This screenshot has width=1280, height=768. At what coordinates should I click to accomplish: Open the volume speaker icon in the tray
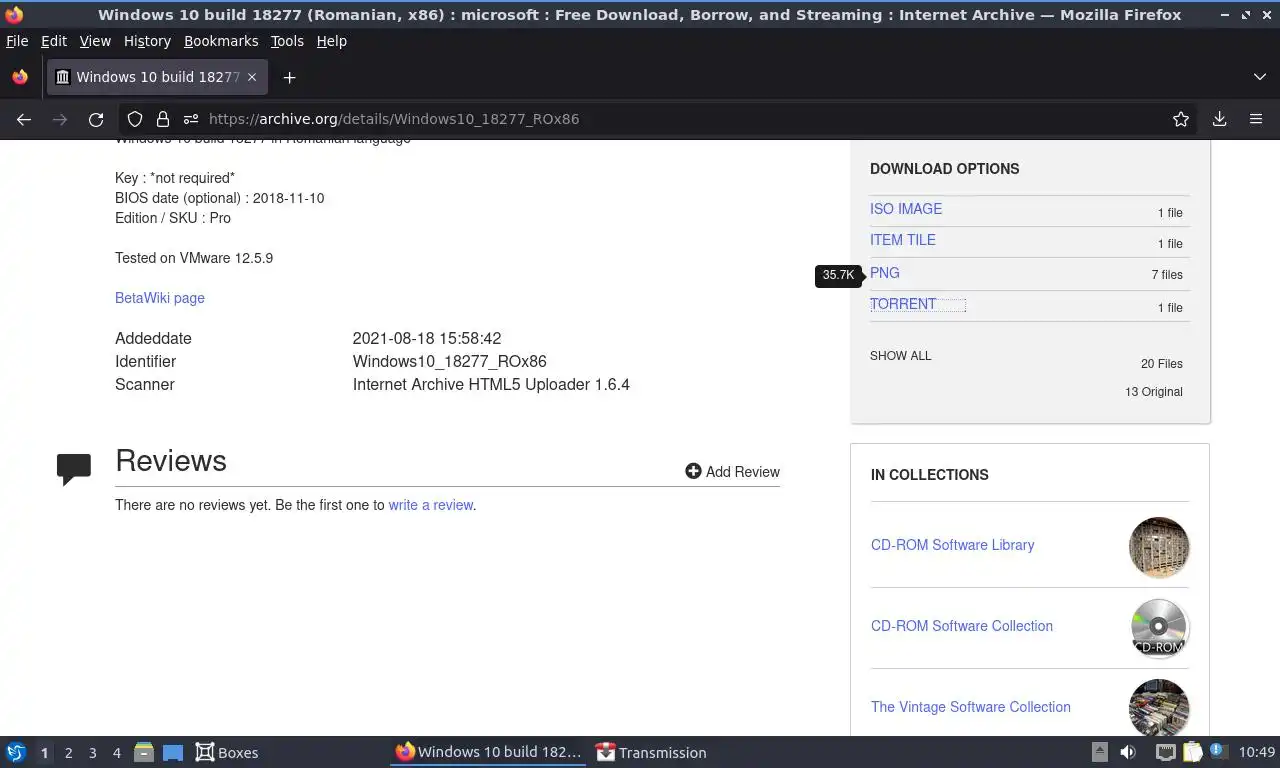tap(1128, 752)
